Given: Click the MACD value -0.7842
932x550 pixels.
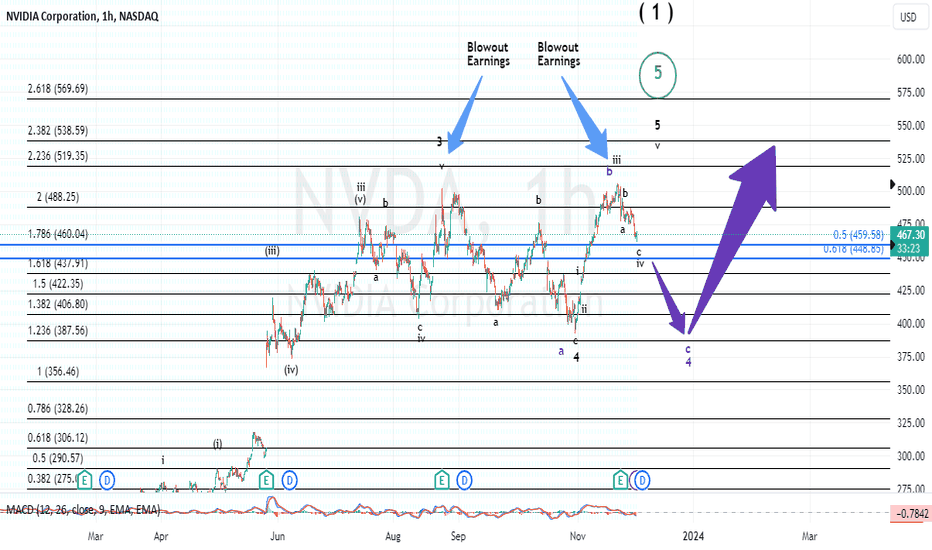Looking at the screenshot, I should pyautogui.click(x=910, y=513).
